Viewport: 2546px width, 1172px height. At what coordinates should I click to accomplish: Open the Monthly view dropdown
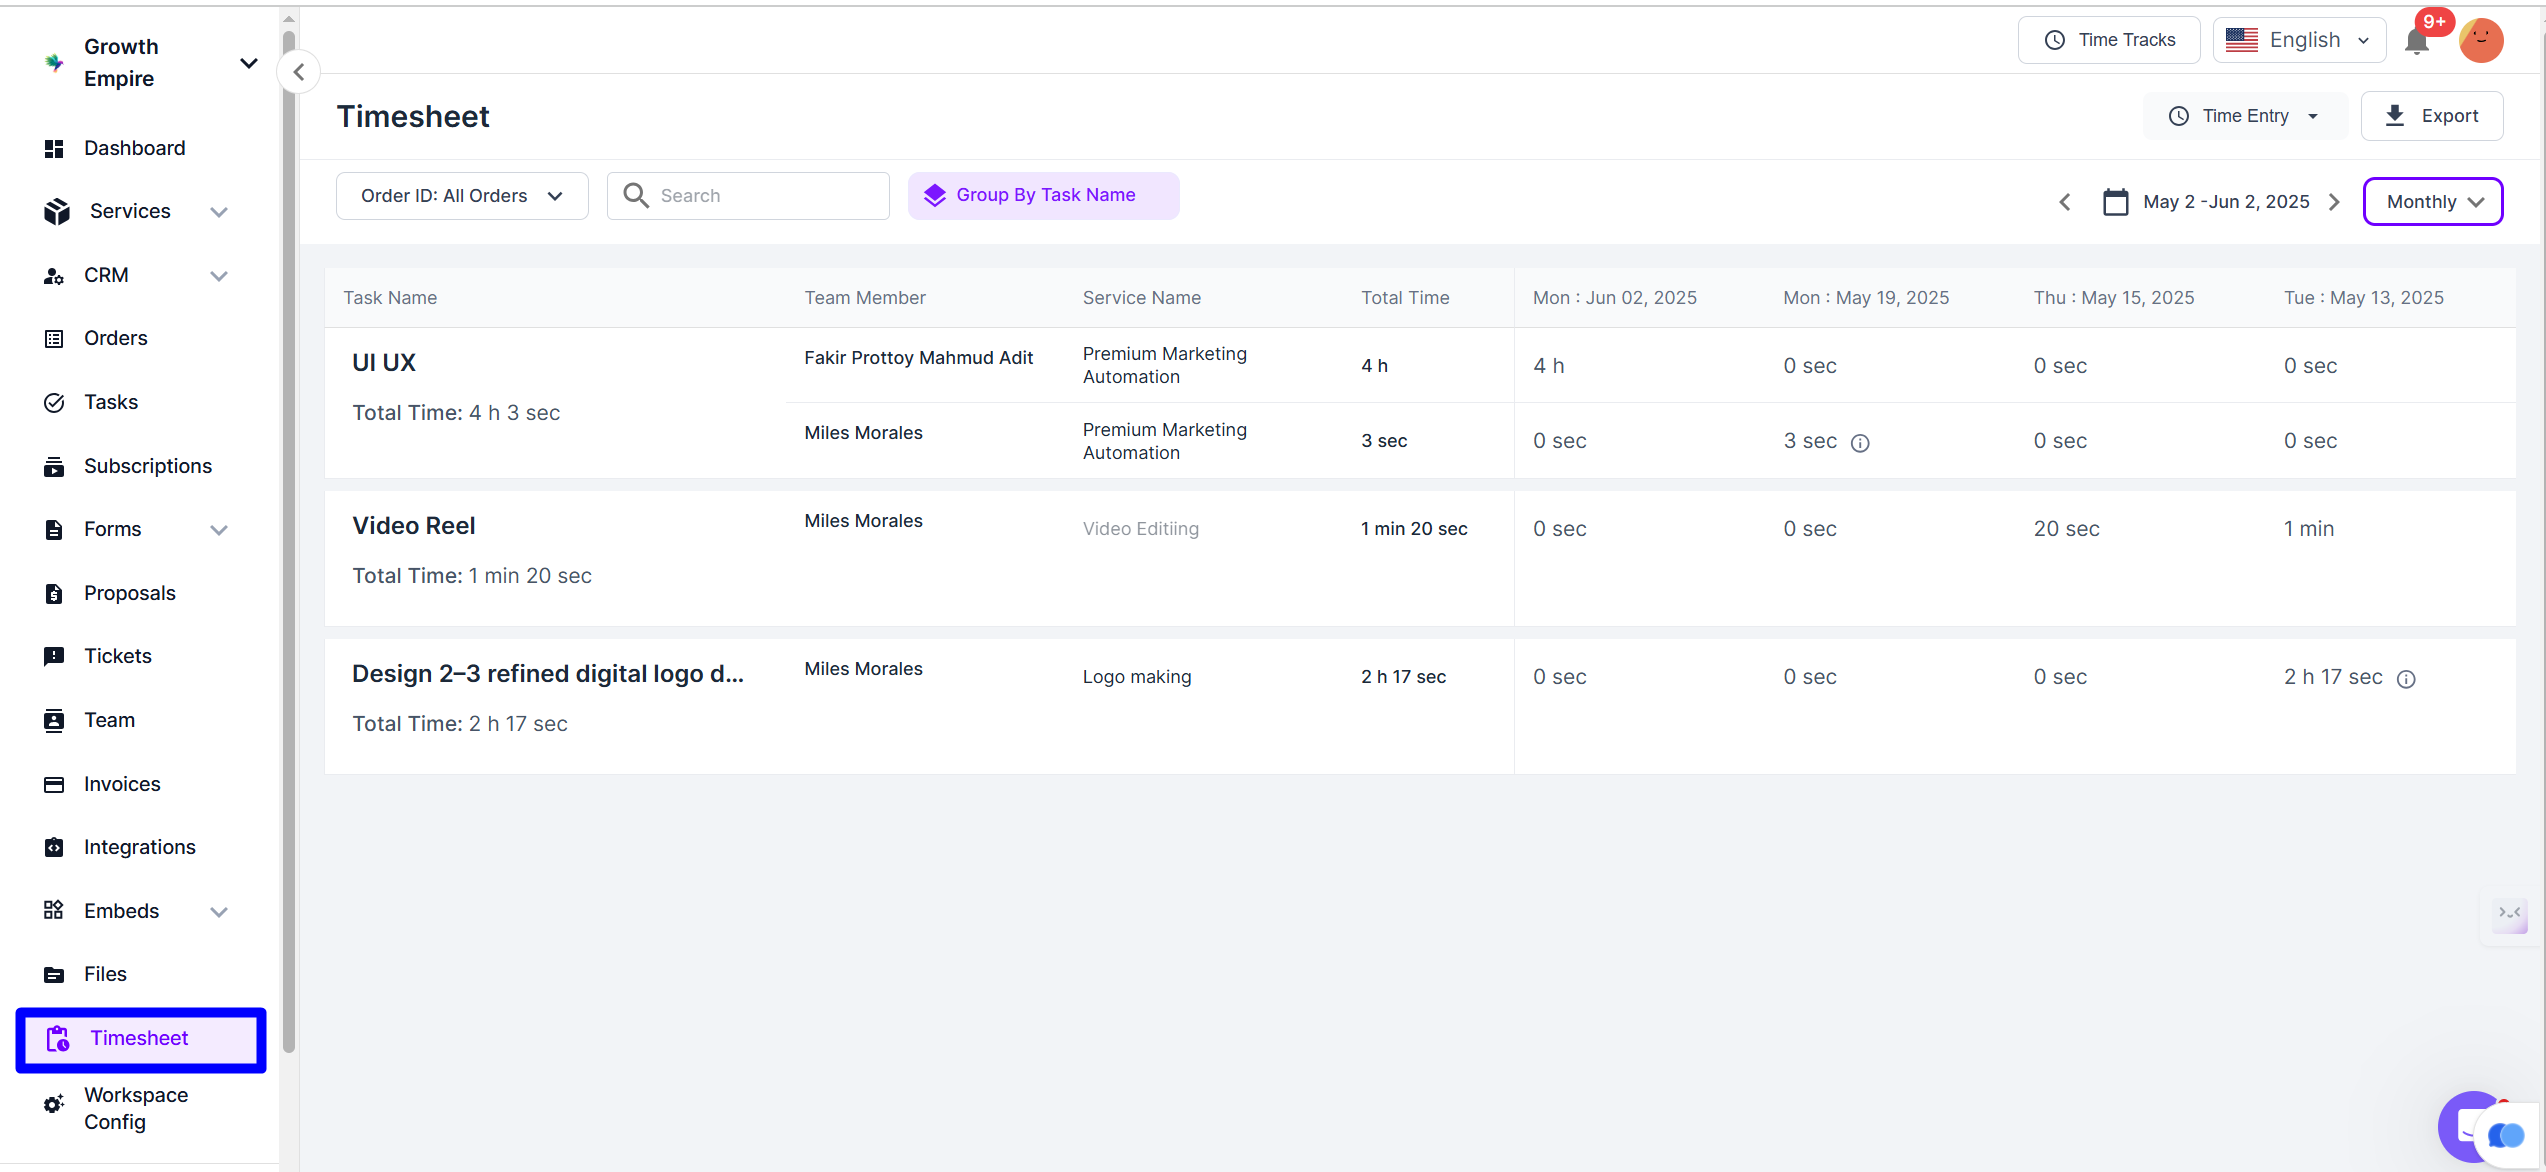coord(2432,202)
